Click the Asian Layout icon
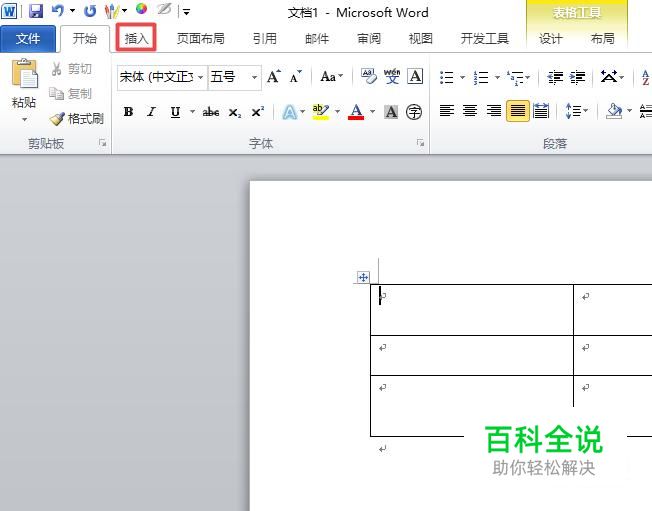Viewport: 652px width, 511px height. [x=609, y=77]
